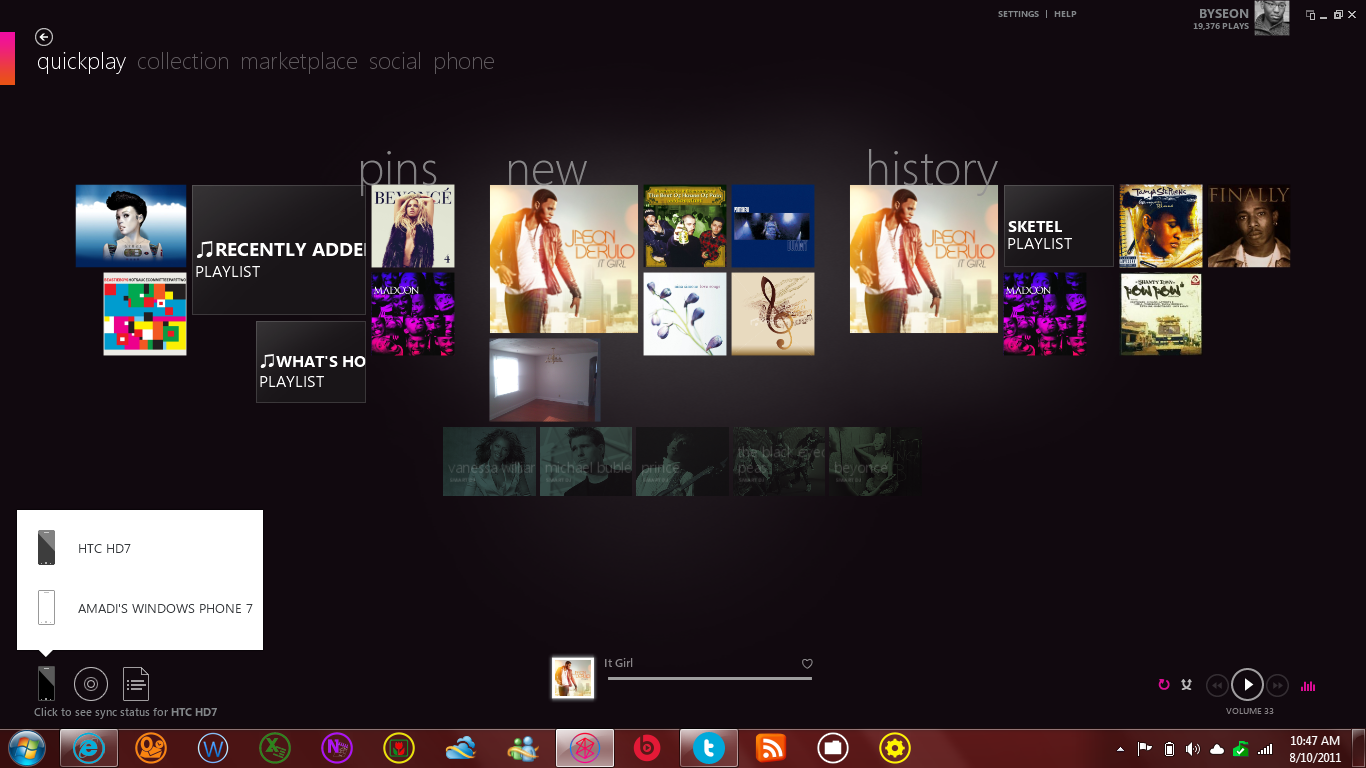The width and height of the screenshot is (1366, 768).
Task: Open the Finally album in history
Action: (1249, 226)
